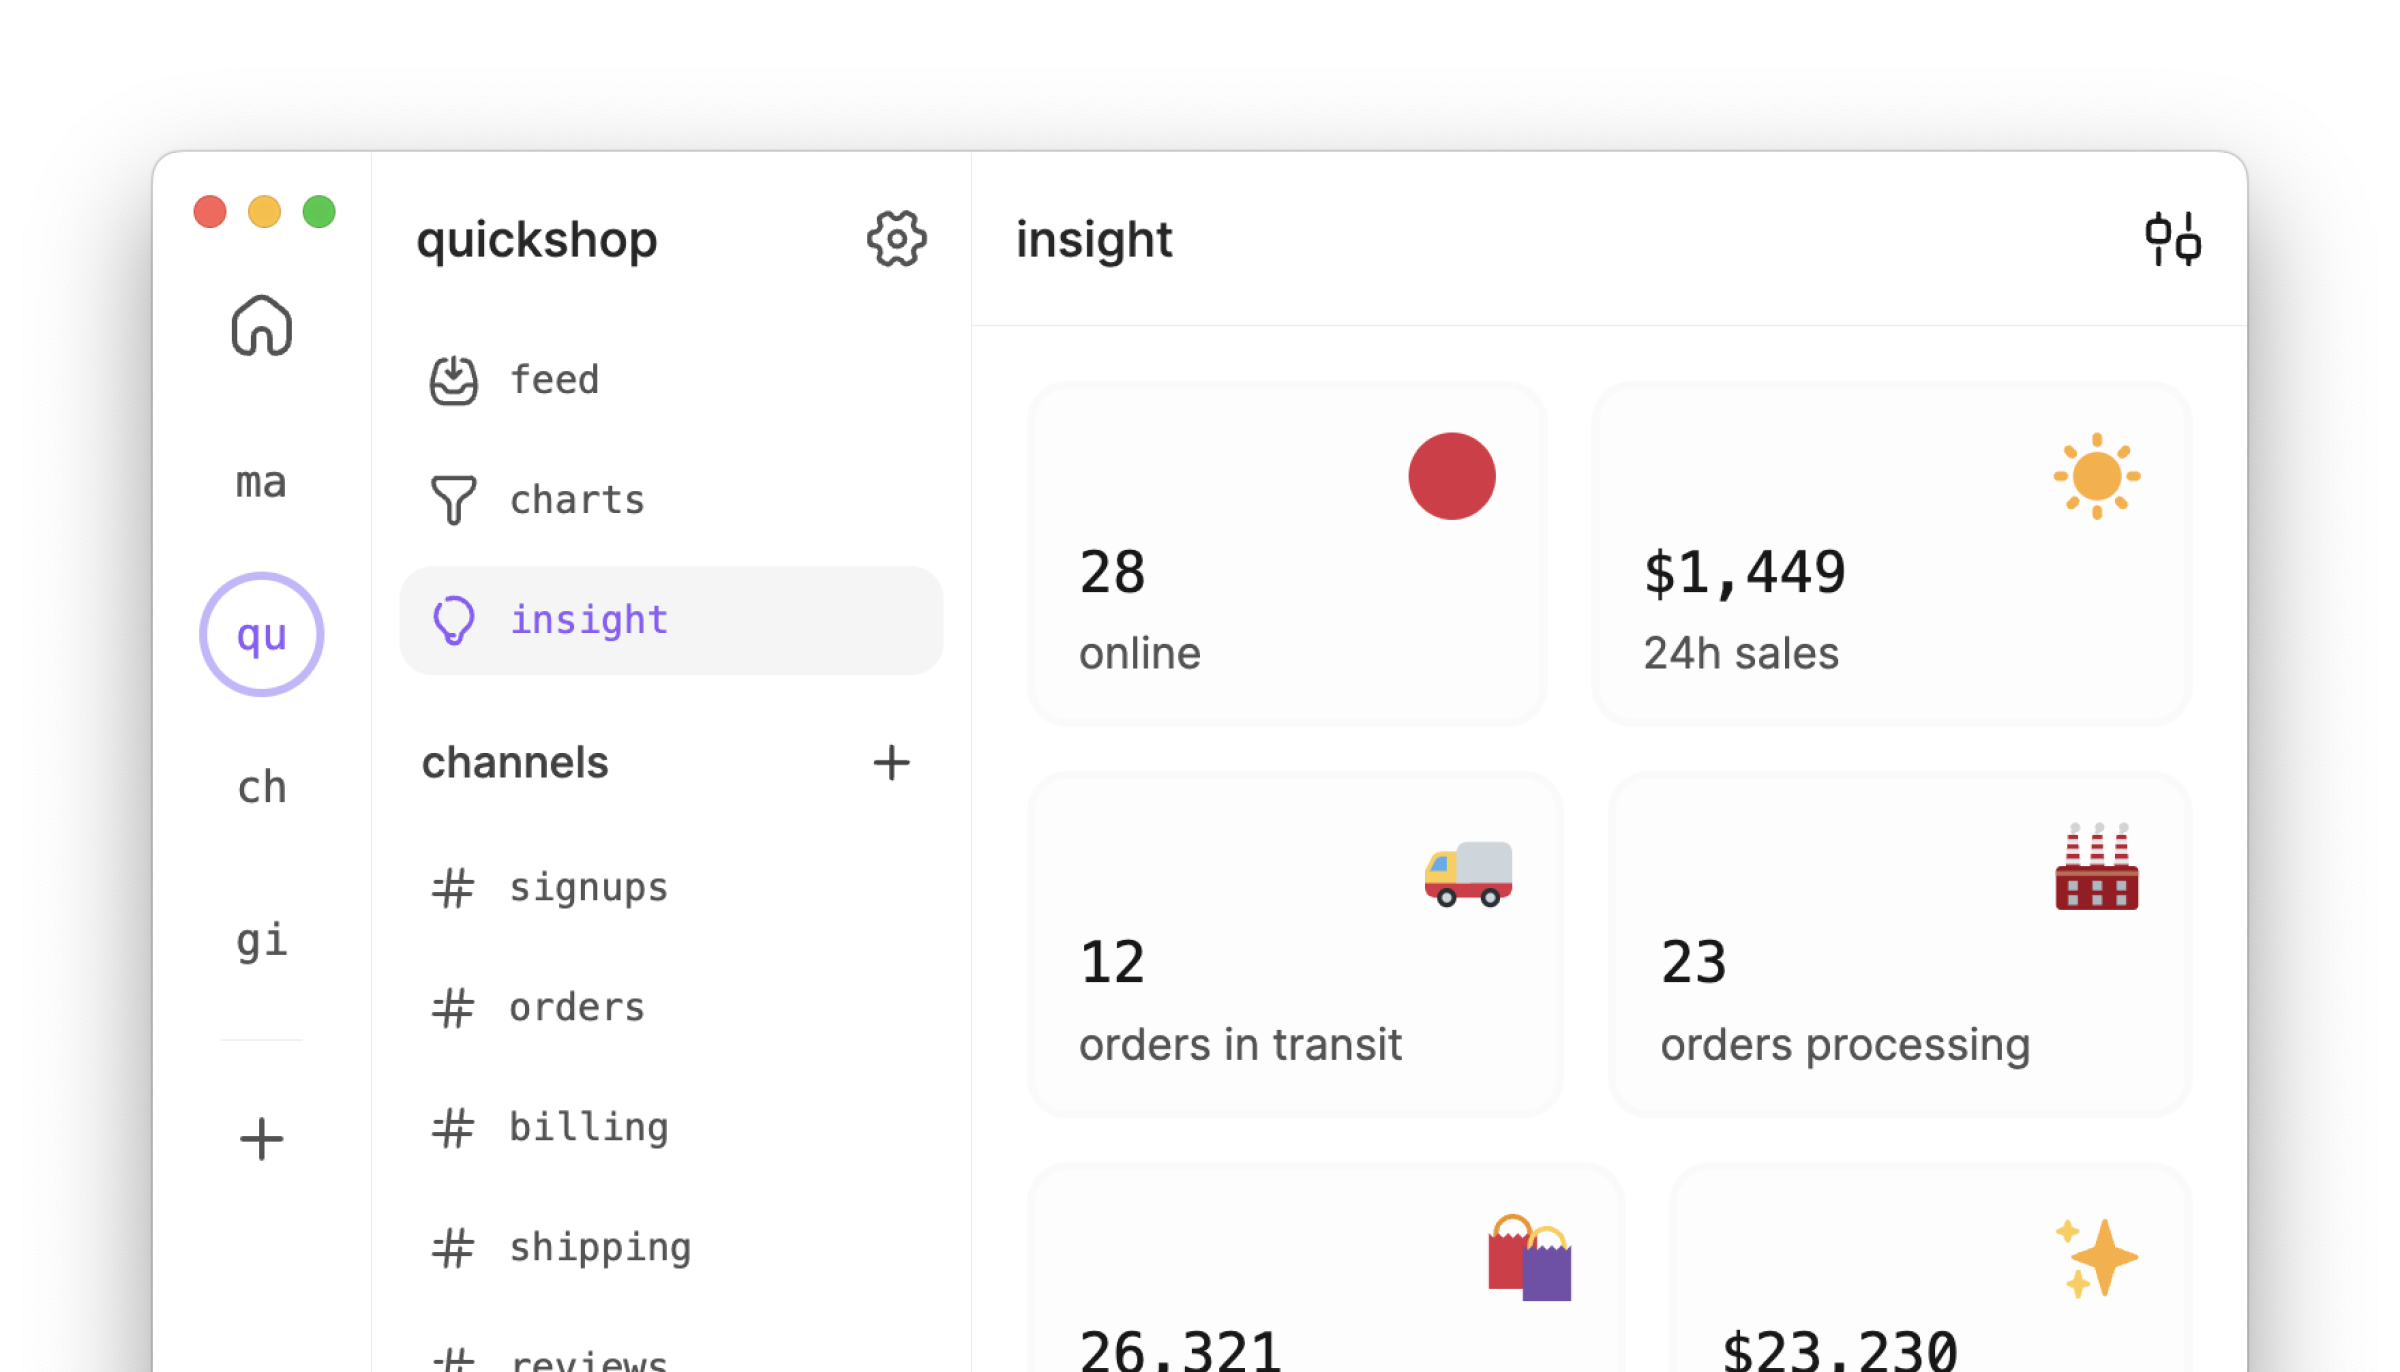Click the home icon in the sidebar

(261, 327)
